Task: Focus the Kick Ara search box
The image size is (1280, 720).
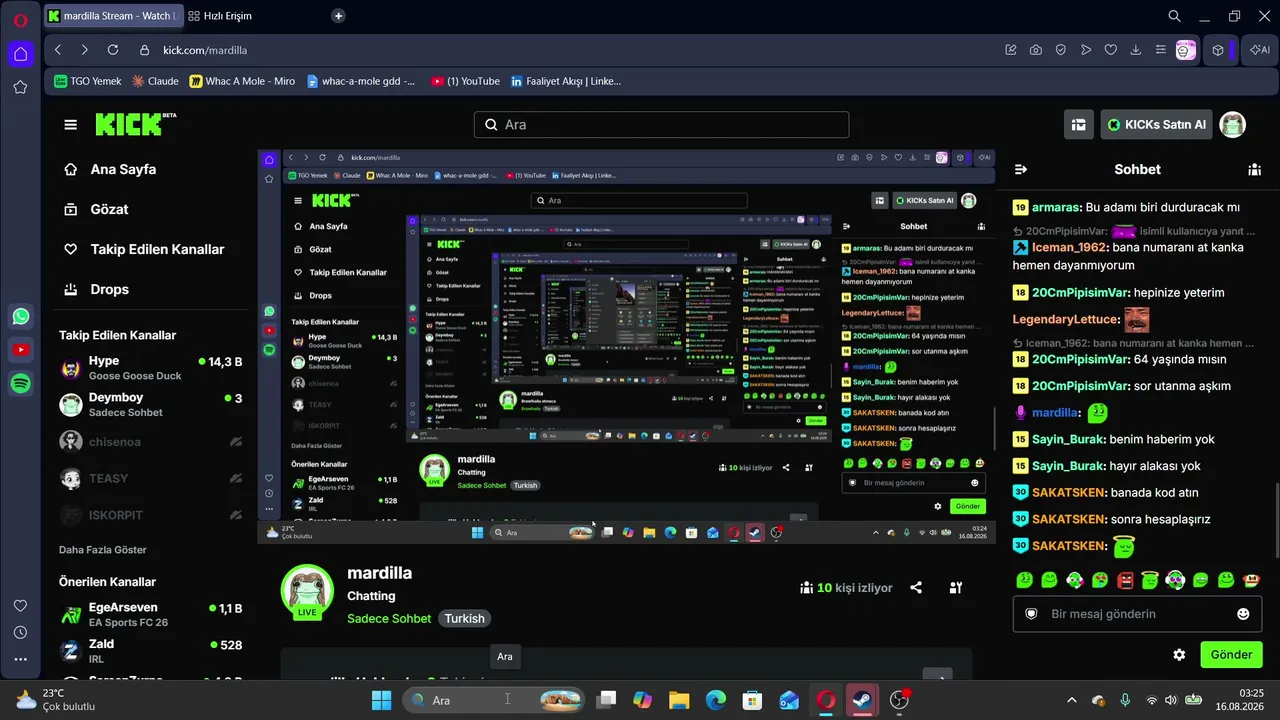Action: (661, 124)
